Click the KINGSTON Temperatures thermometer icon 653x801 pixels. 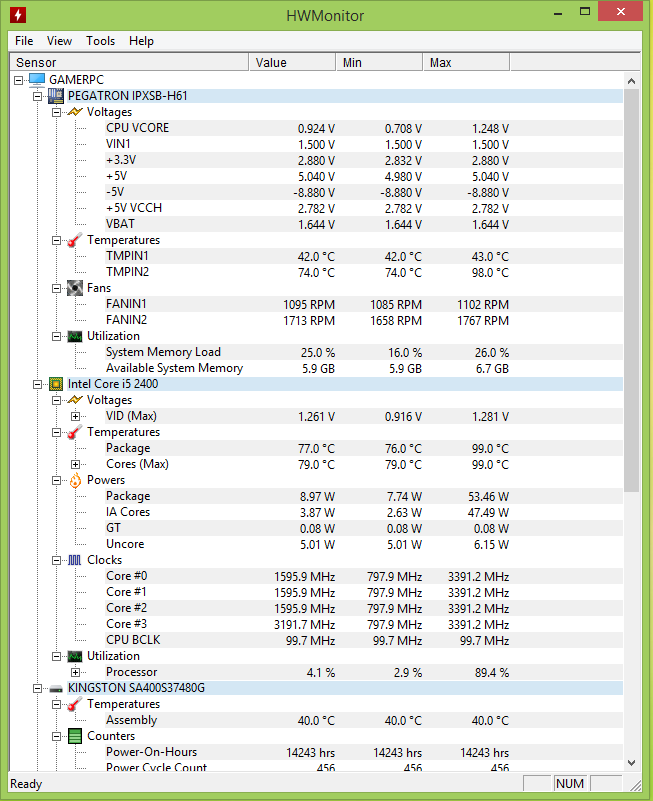75,704
